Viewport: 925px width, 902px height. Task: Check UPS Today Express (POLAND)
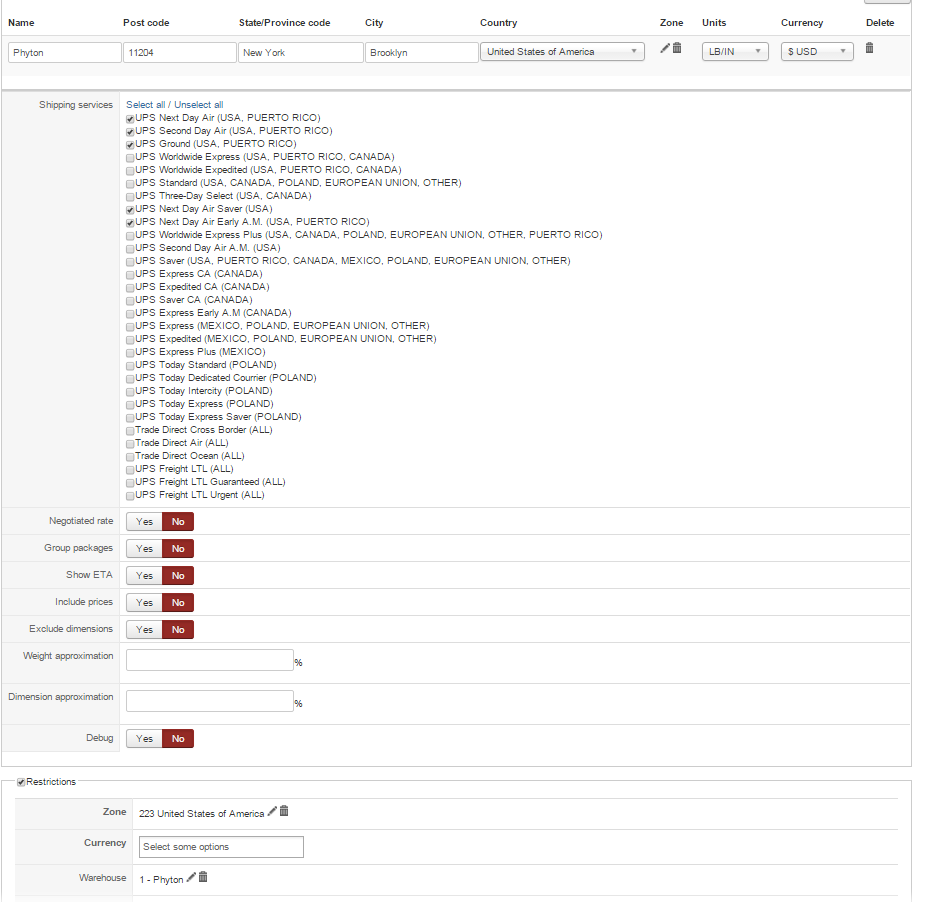tap(130, 405)
